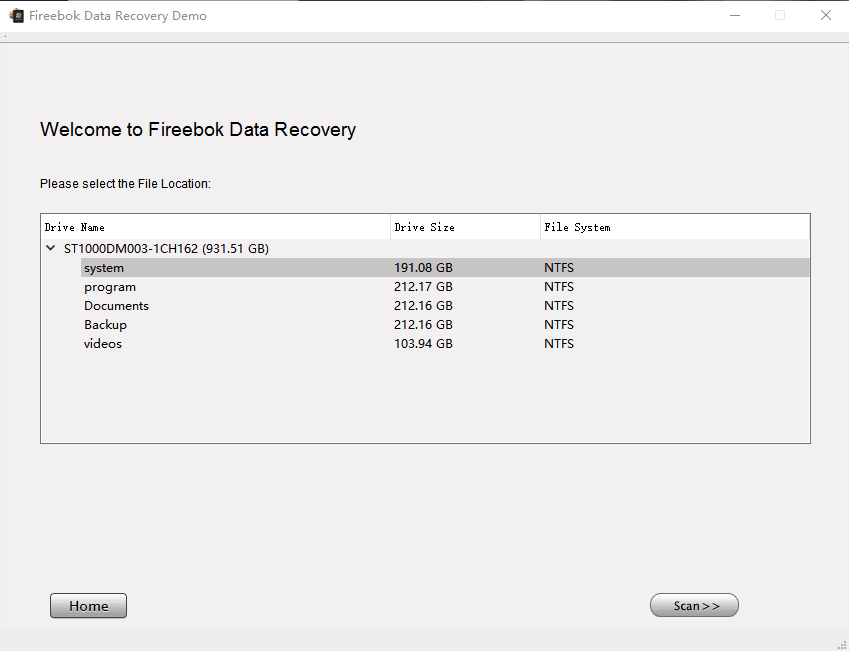Close the Fireebok Data Recovery window

[x=826, y=15]
